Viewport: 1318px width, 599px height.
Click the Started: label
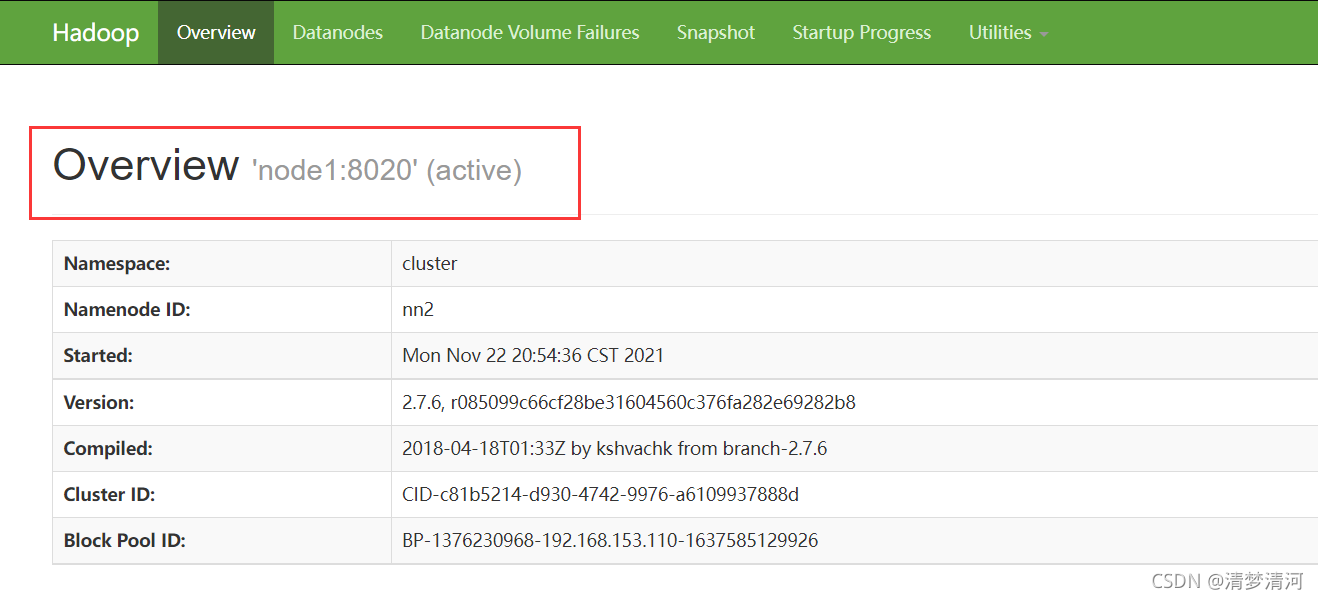tap(98, 356)
